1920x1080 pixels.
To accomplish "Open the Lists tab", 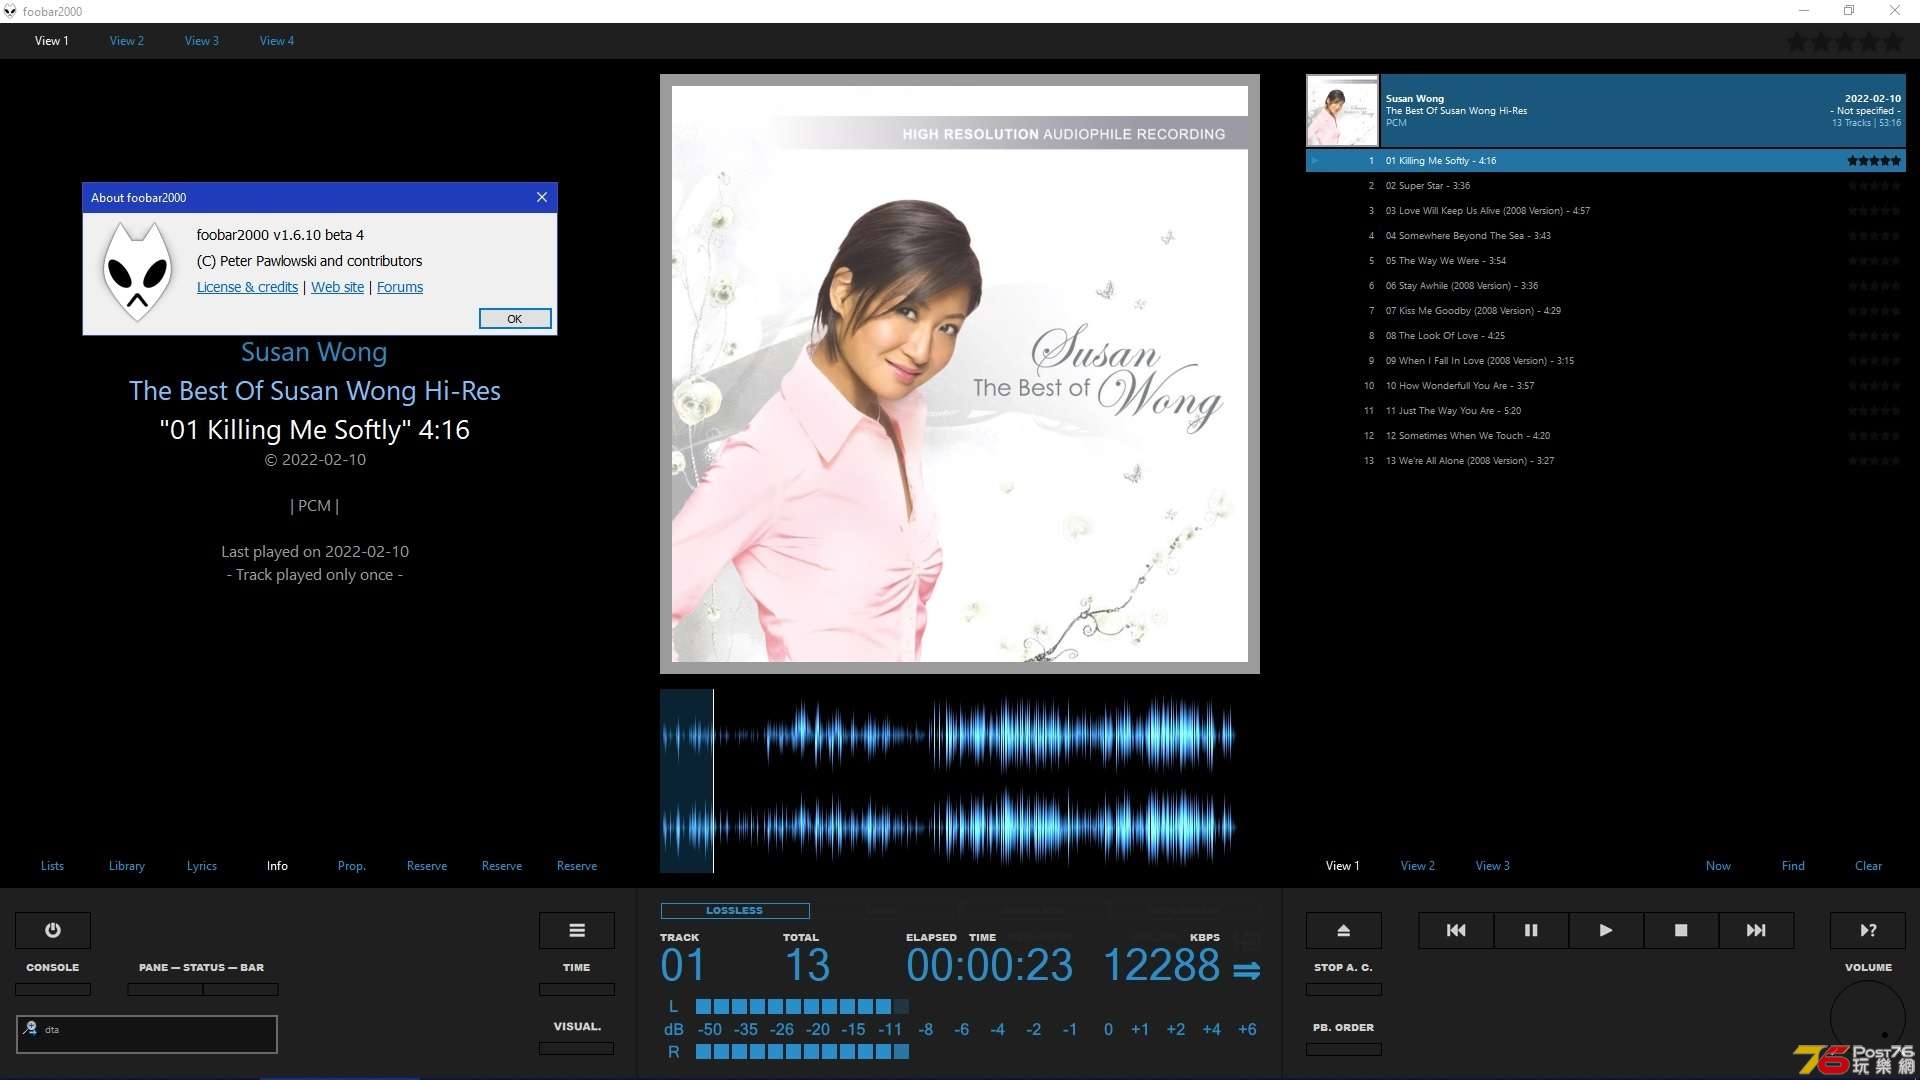I will click(52, 866).
